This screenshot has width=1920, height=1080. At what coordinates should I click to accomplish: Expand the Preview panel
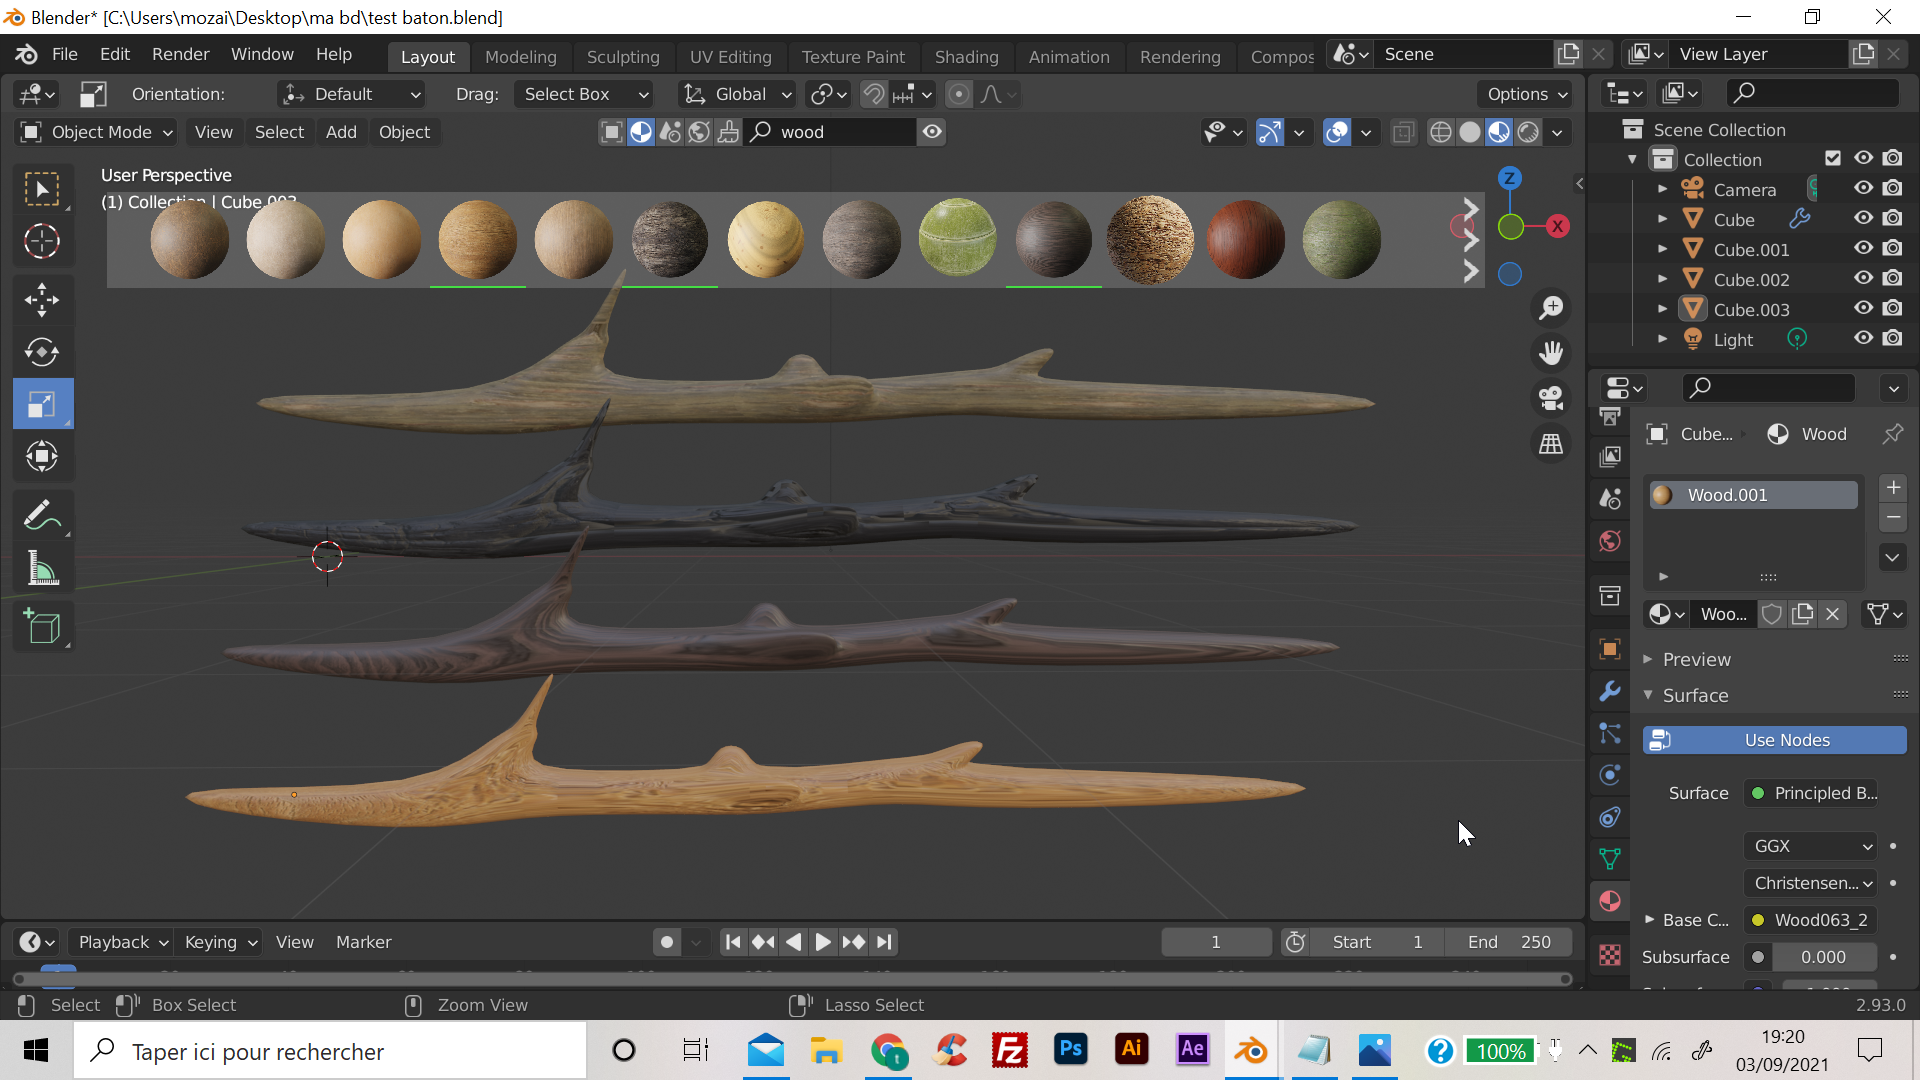pos(1696,659)
